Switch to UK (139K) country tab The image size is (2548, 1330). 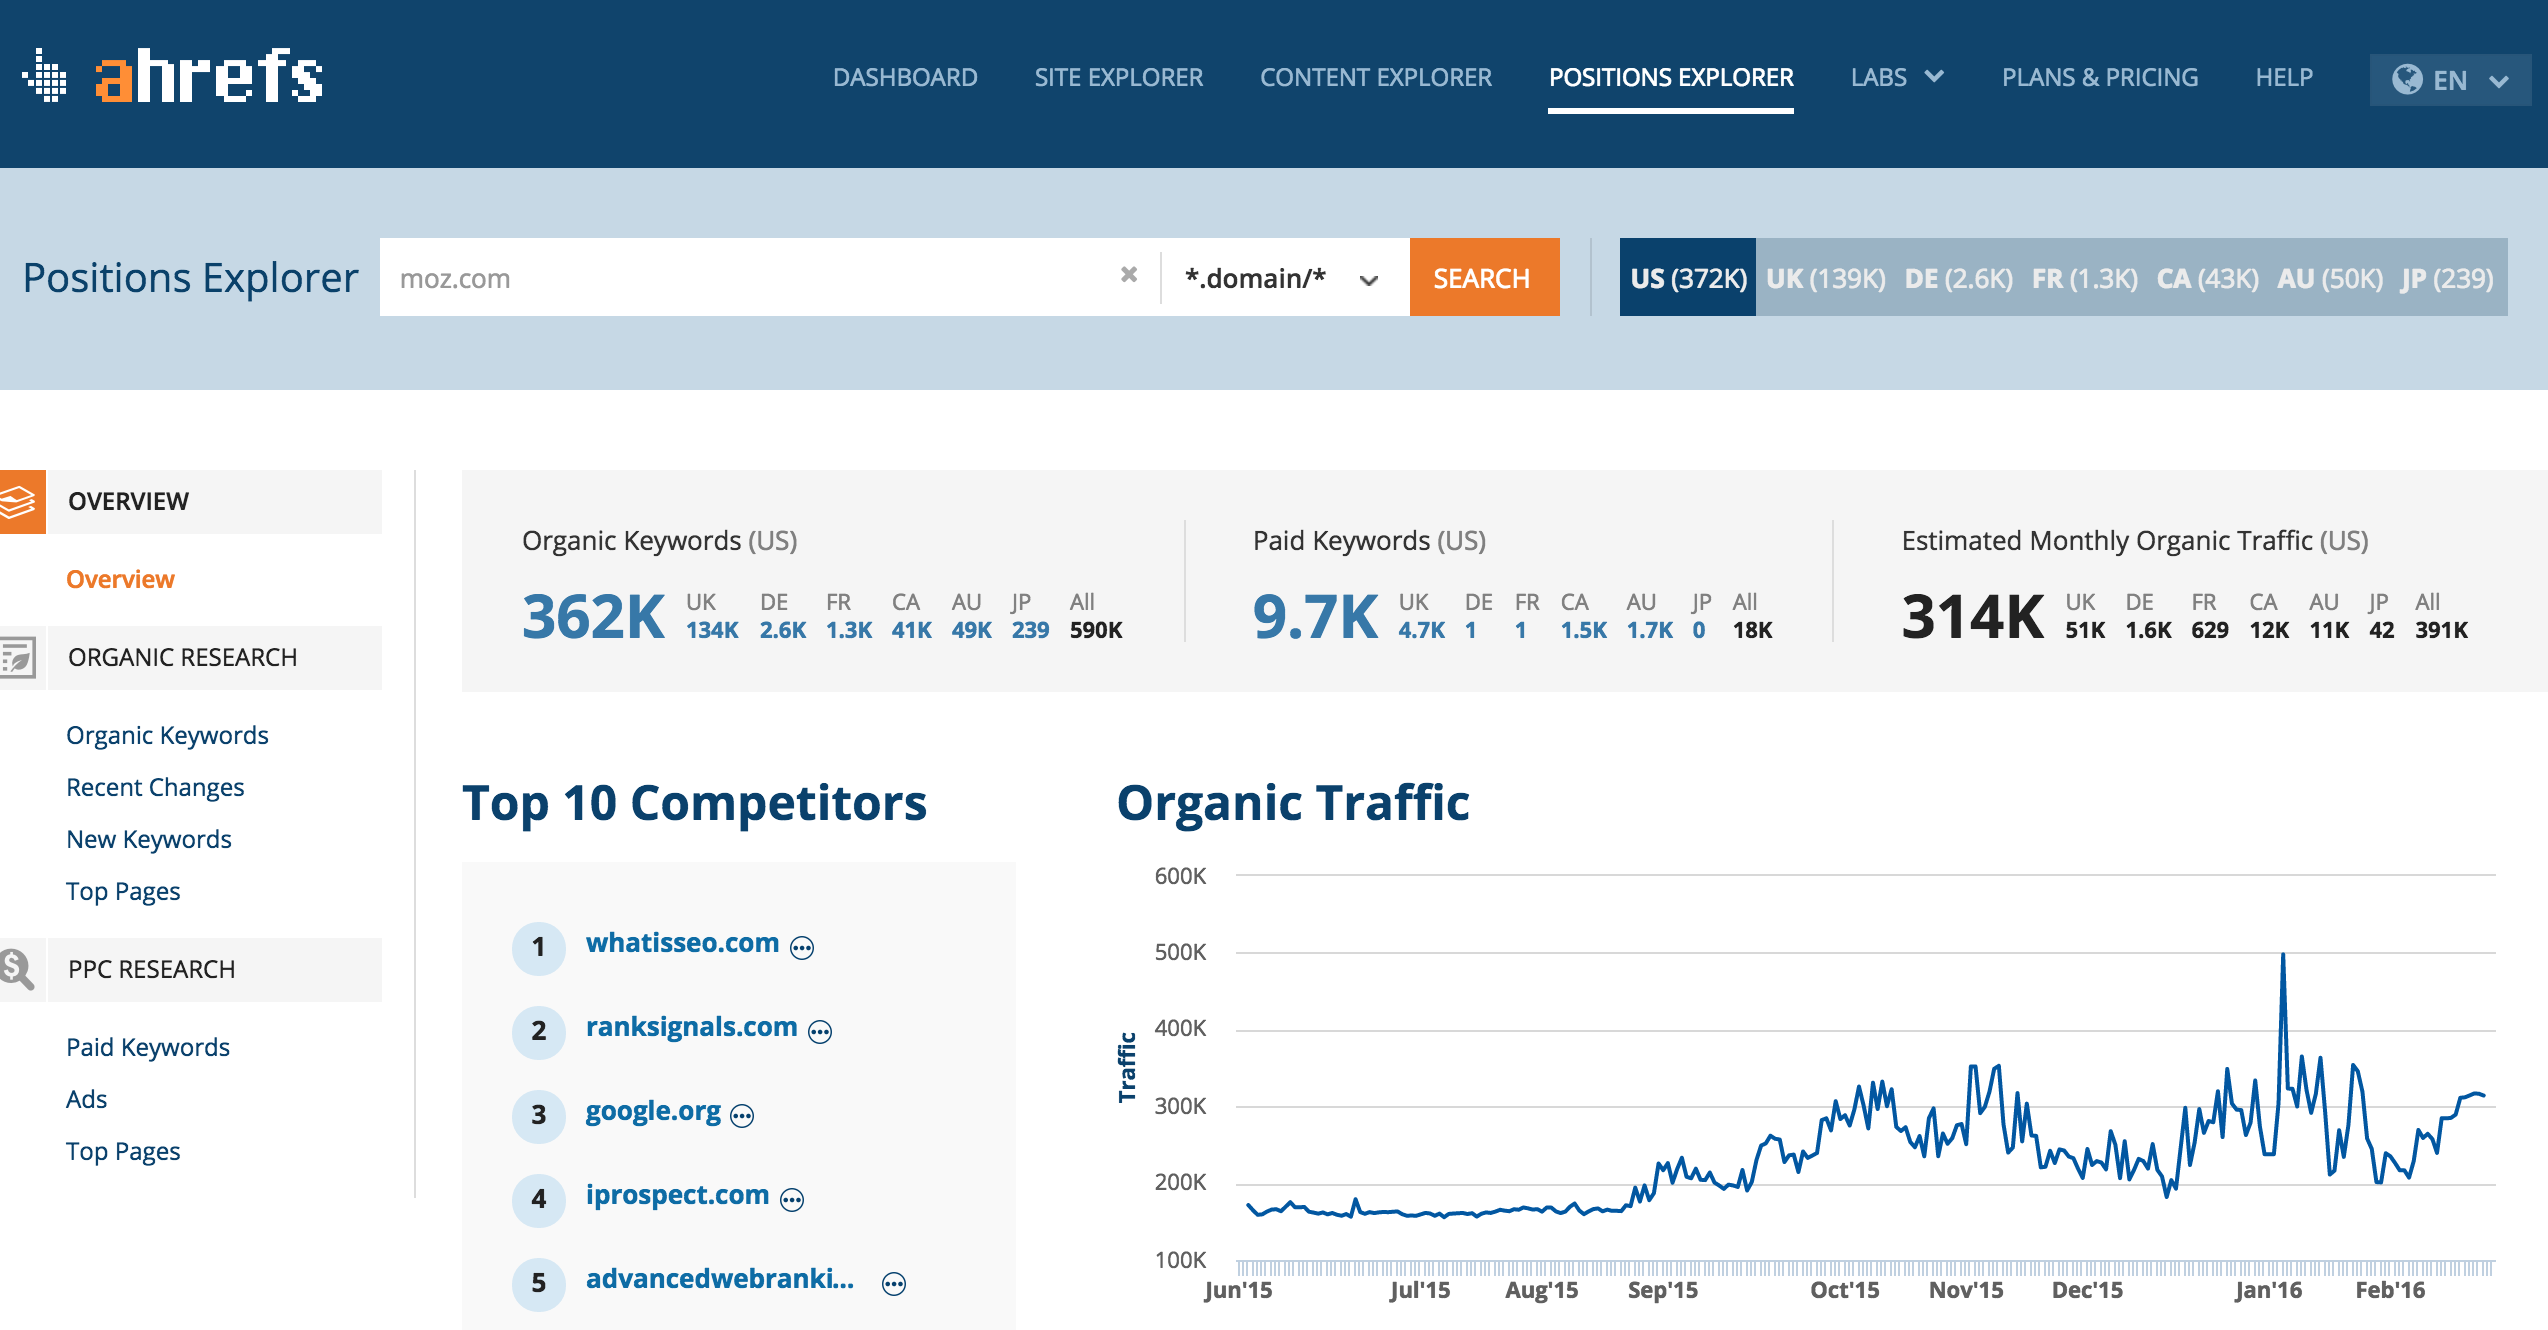(1826, 278)
